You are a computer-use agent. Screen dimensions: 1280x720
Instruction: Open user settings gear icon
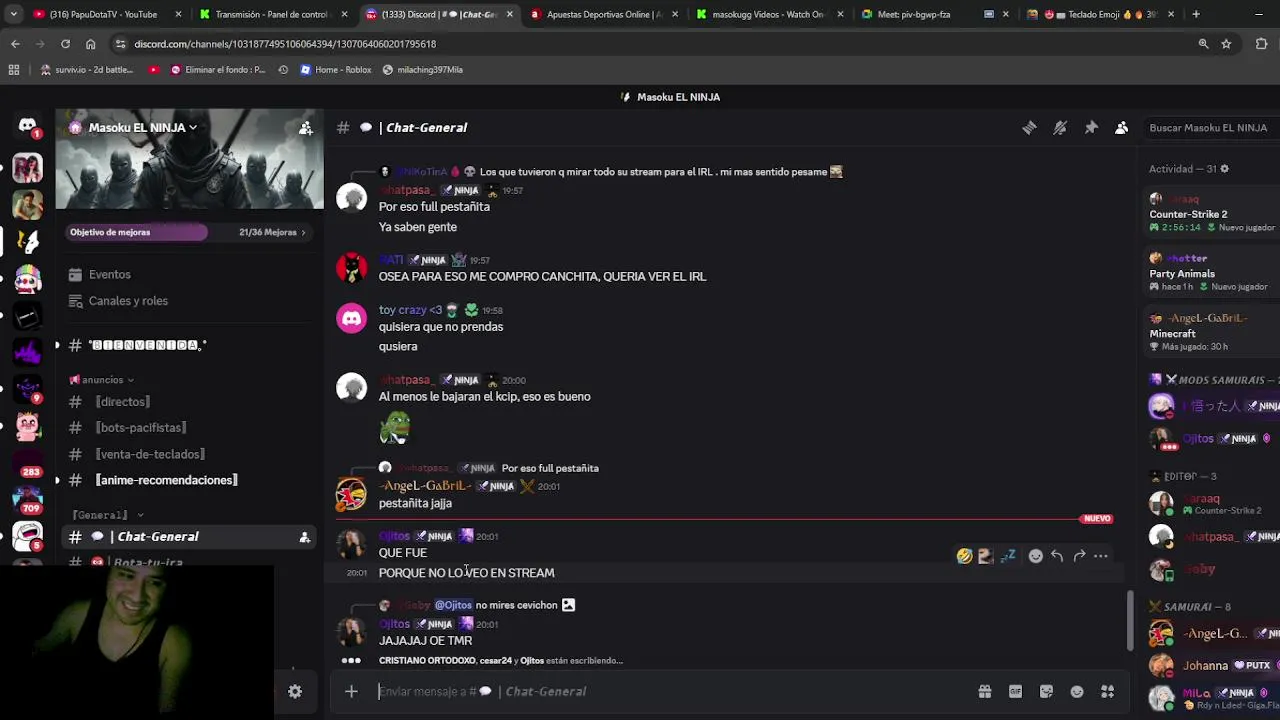295,691
